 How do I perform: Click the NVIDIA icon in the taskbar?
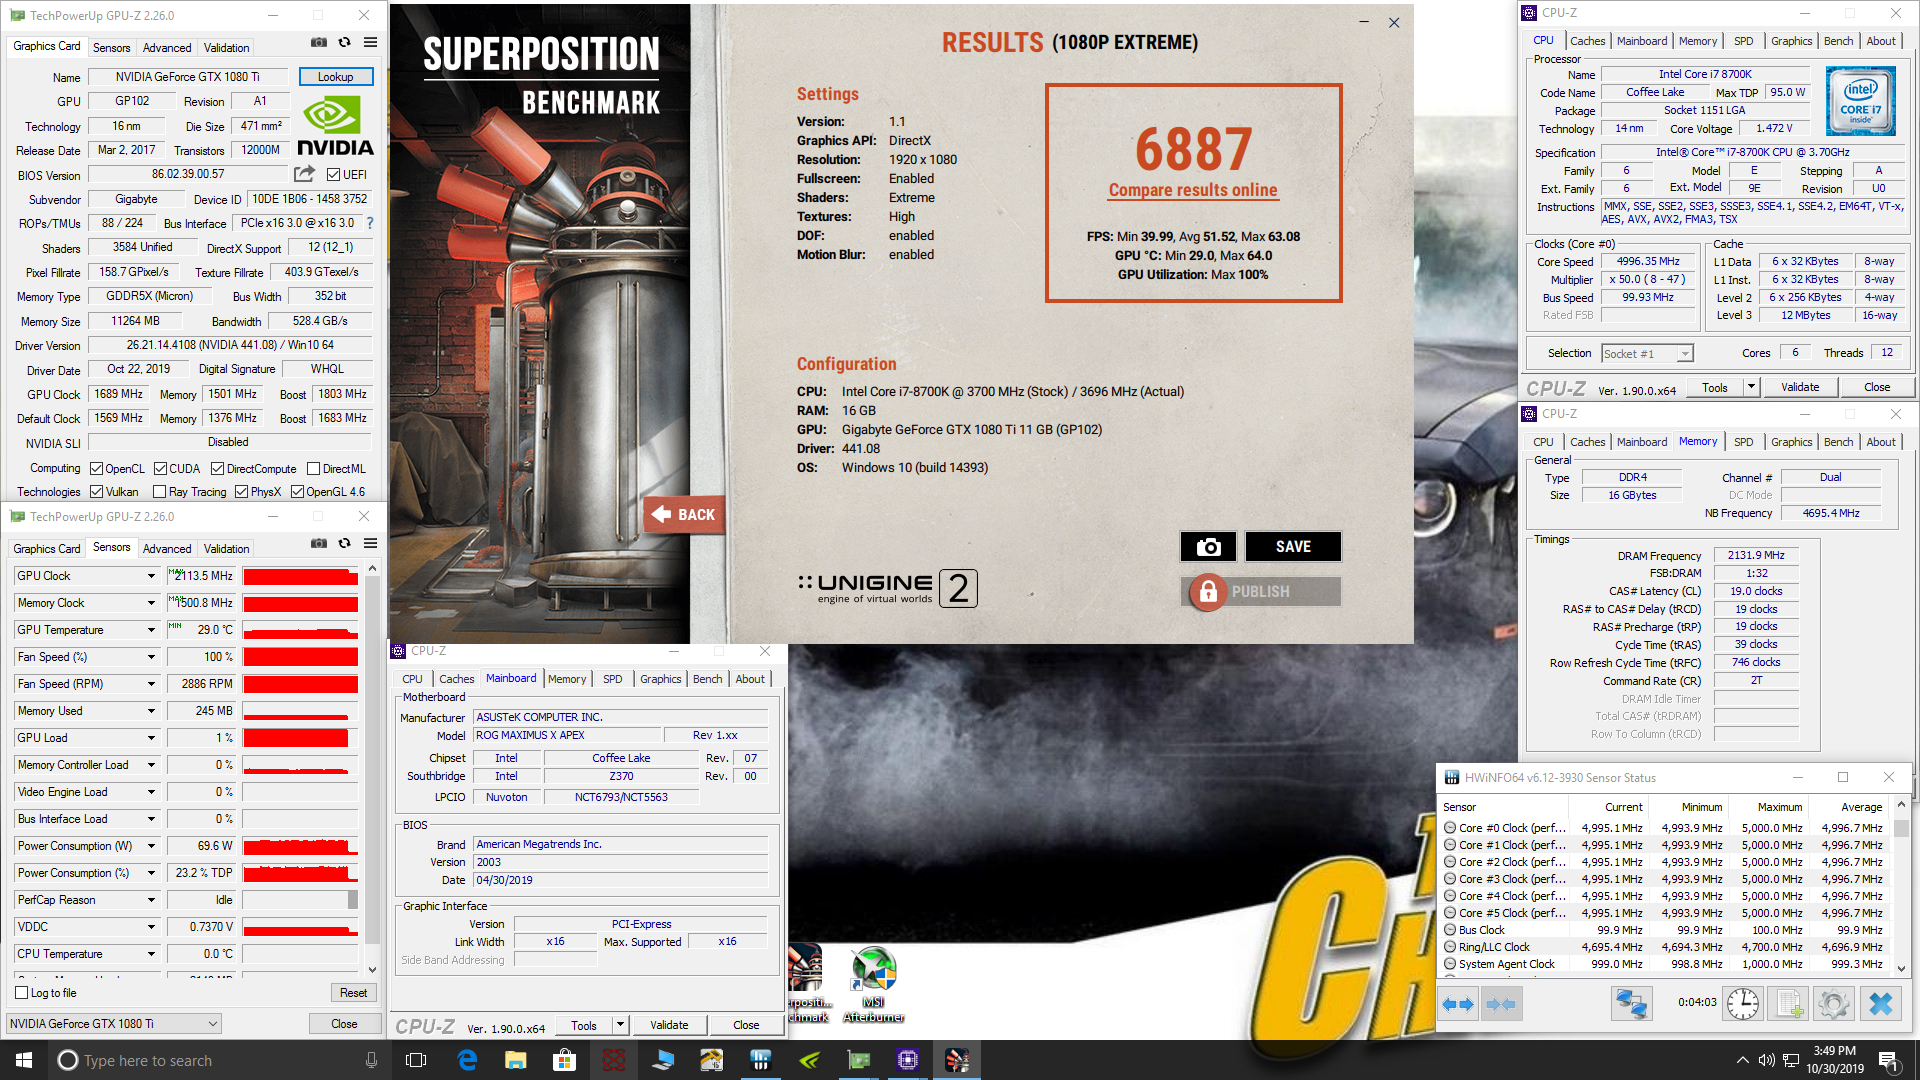pyautogui.click(x=810, y=1060)
